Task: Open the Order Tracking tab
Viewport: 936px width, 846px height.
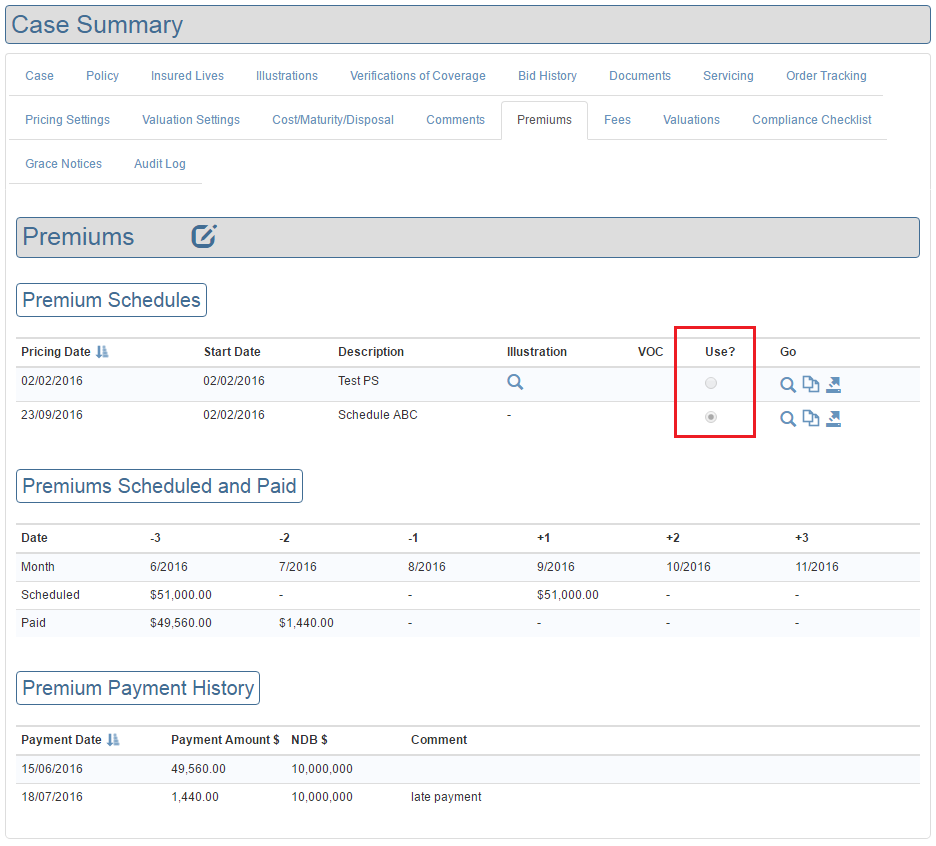Action: coord(826,76)
